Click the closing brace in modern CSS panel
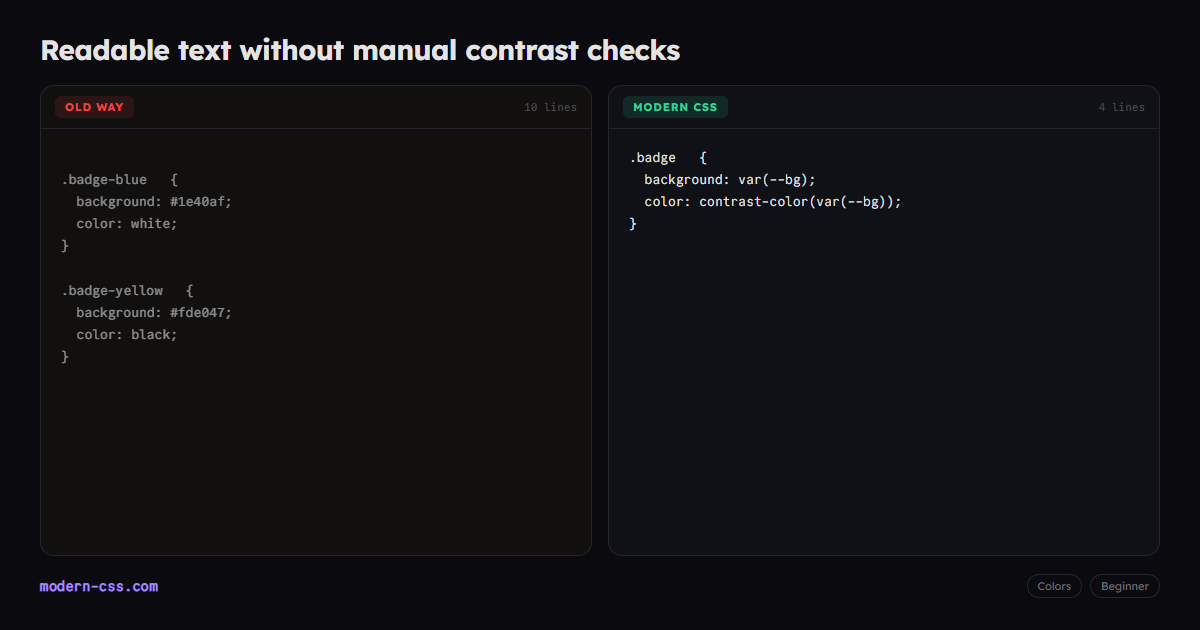Image resolution: width=1200 pixels, height=630 pixels. point(633,223)
